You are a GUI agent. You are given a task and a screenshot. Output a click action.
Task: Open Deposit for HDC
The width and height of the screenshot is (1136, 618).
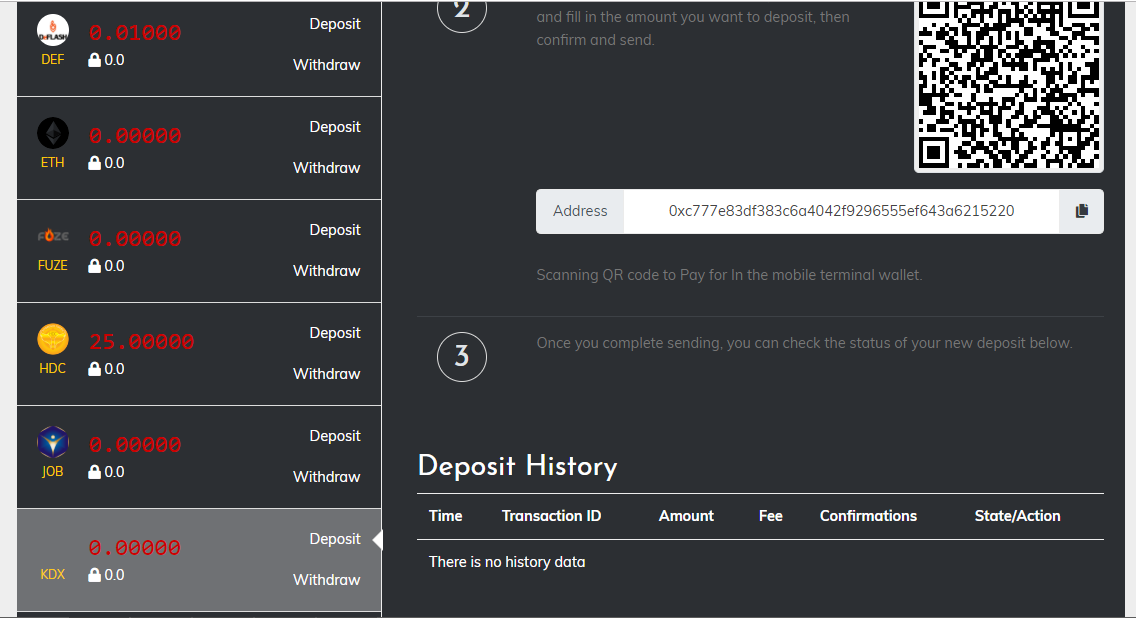(x=335, y=333)
